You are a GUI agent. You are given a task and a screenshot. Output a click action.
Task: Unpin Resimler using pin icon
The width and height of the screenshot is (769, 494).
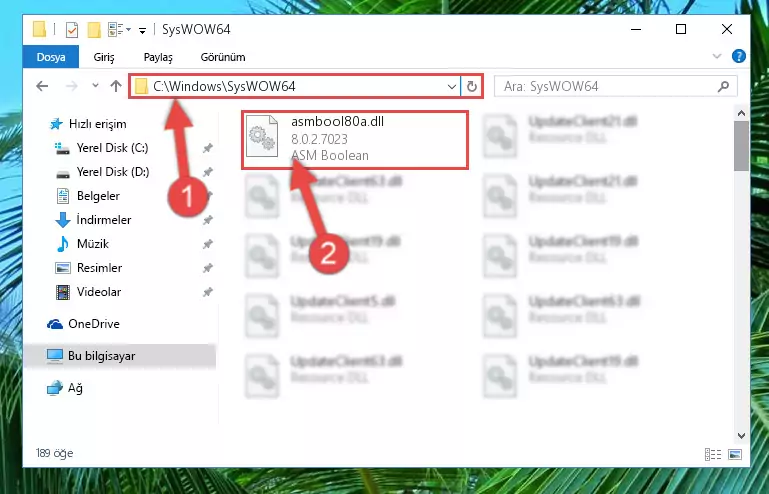point(207,268)
